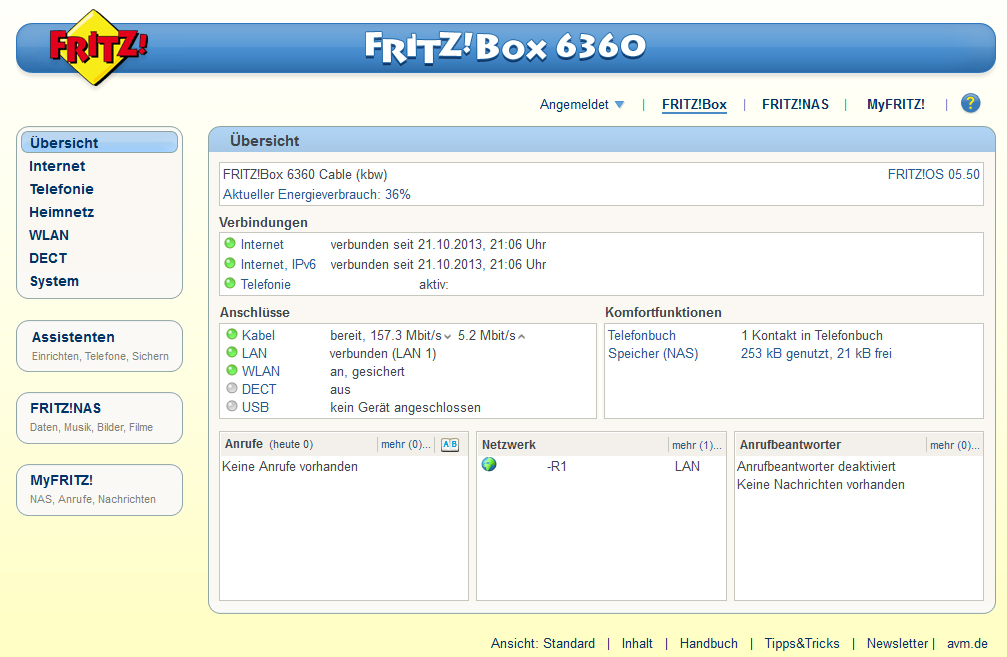Click mehr (0)... in Anrufe panel
The height and width of the screenshot is (657, 1007).
pyautogui.click(x=406, y=444)
